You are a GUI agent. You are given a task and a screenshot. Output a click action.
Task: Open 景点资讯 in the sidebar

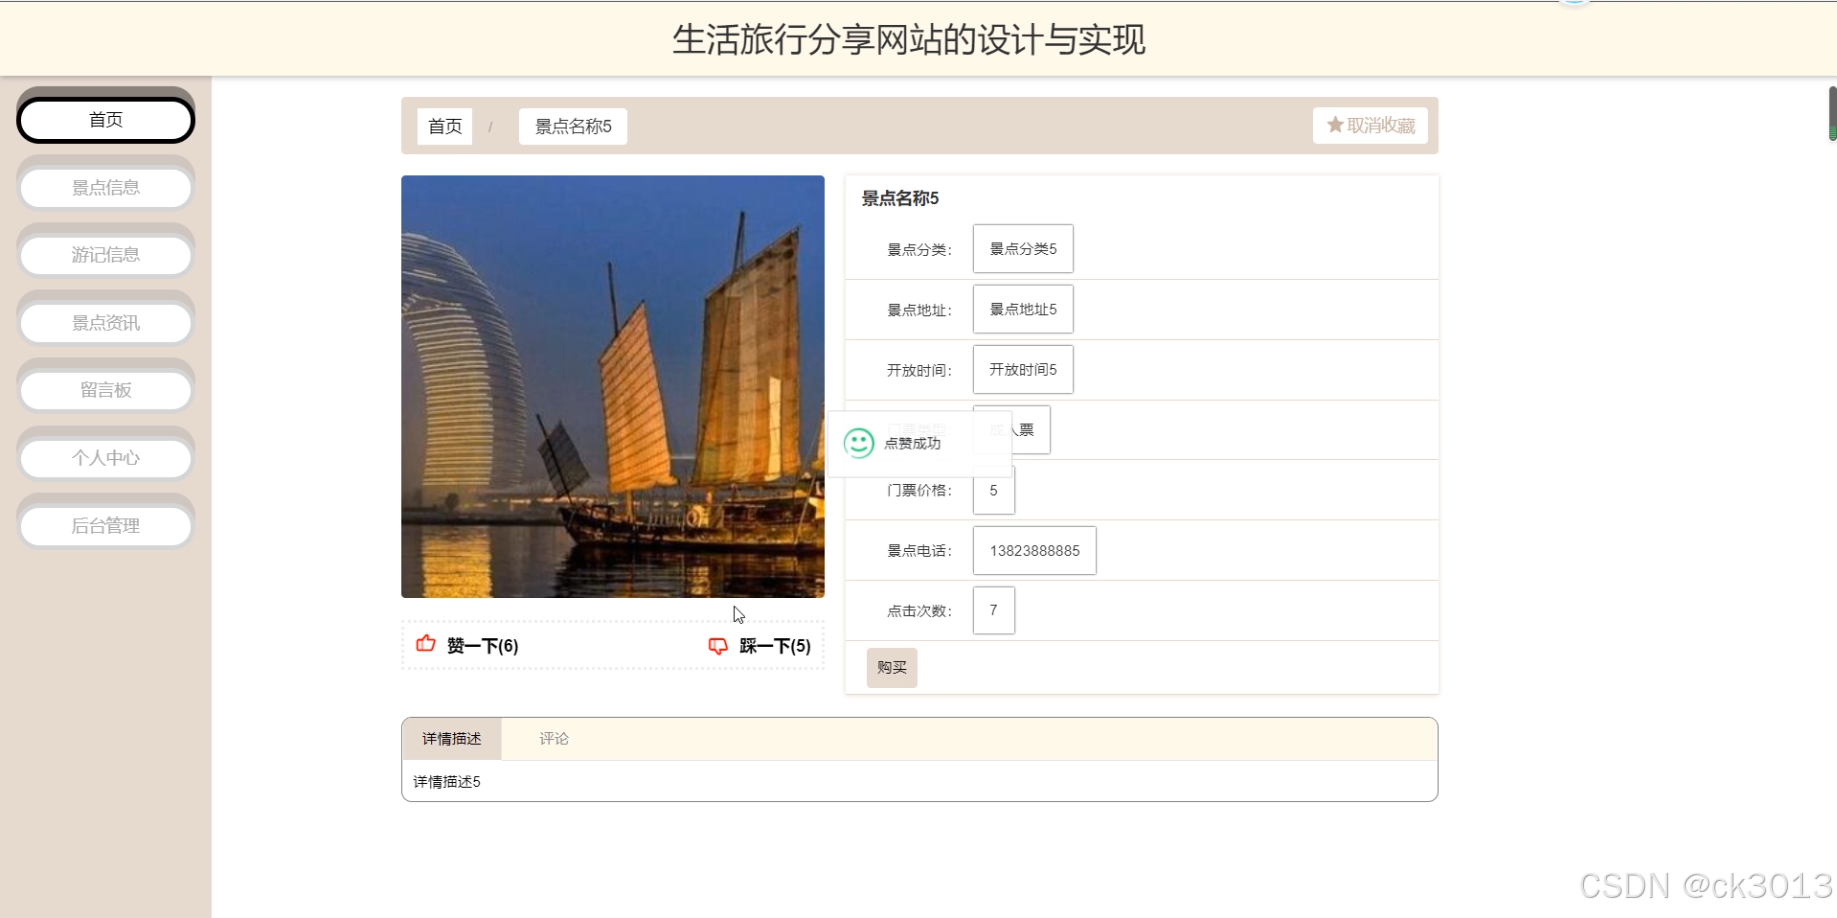[106, 323]
